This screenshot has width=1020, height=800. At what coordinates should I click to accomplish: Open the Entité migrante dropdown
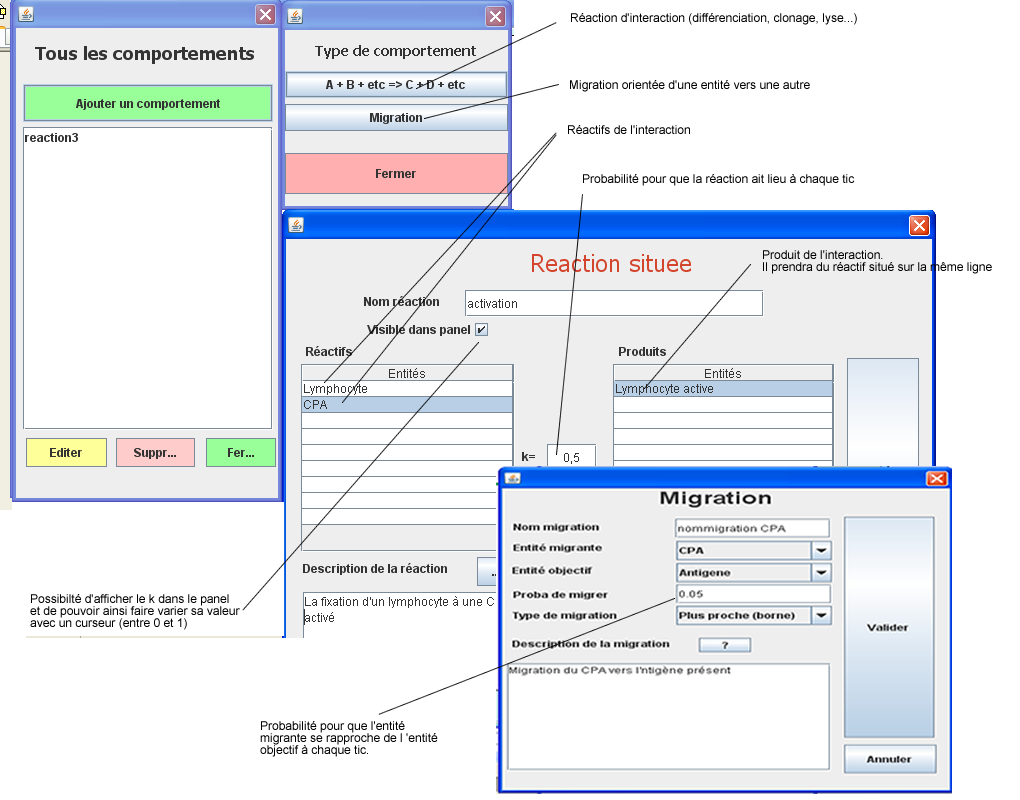point(820,550)
